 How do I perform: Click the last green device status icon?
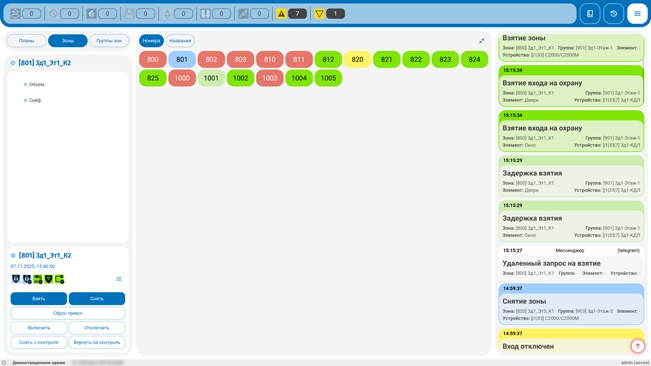(59, 279)
